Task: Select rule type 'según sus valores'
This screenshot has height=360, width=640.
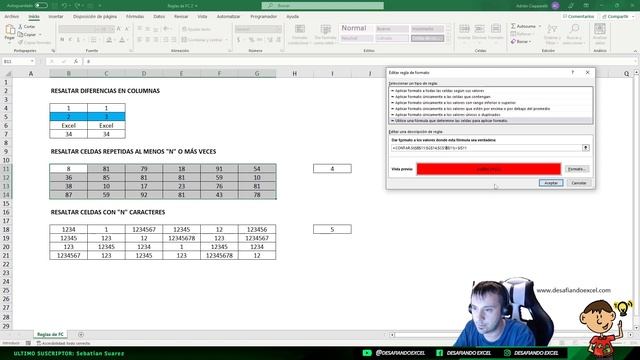Action: coord(491,91)
